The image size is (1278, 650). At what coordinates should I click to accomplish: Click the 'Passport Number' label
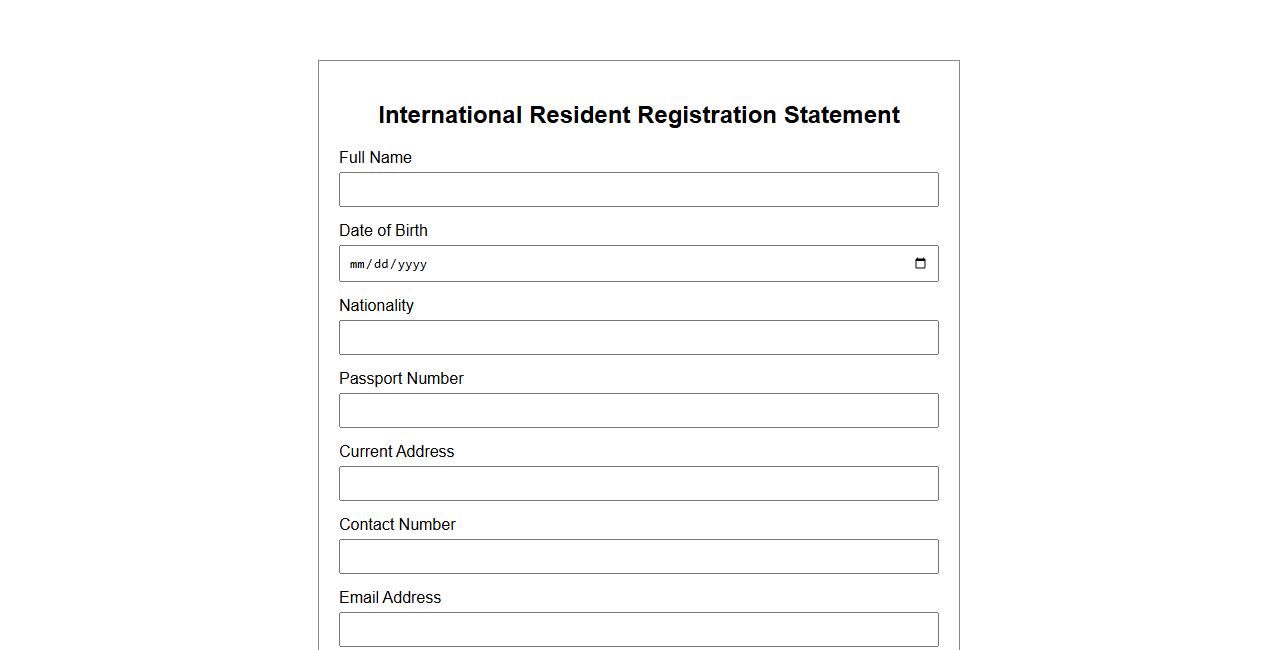click(401, 379)
